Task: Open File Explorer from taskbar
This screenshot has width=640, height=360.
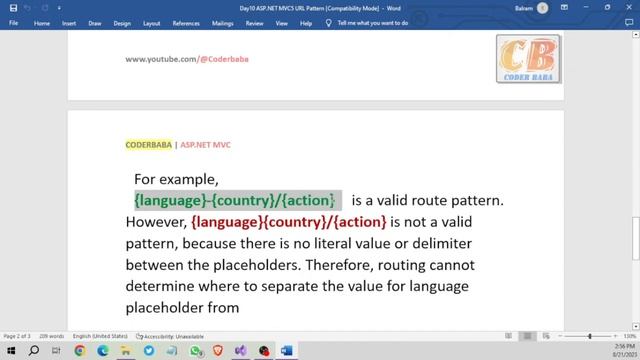Action: 126,351
